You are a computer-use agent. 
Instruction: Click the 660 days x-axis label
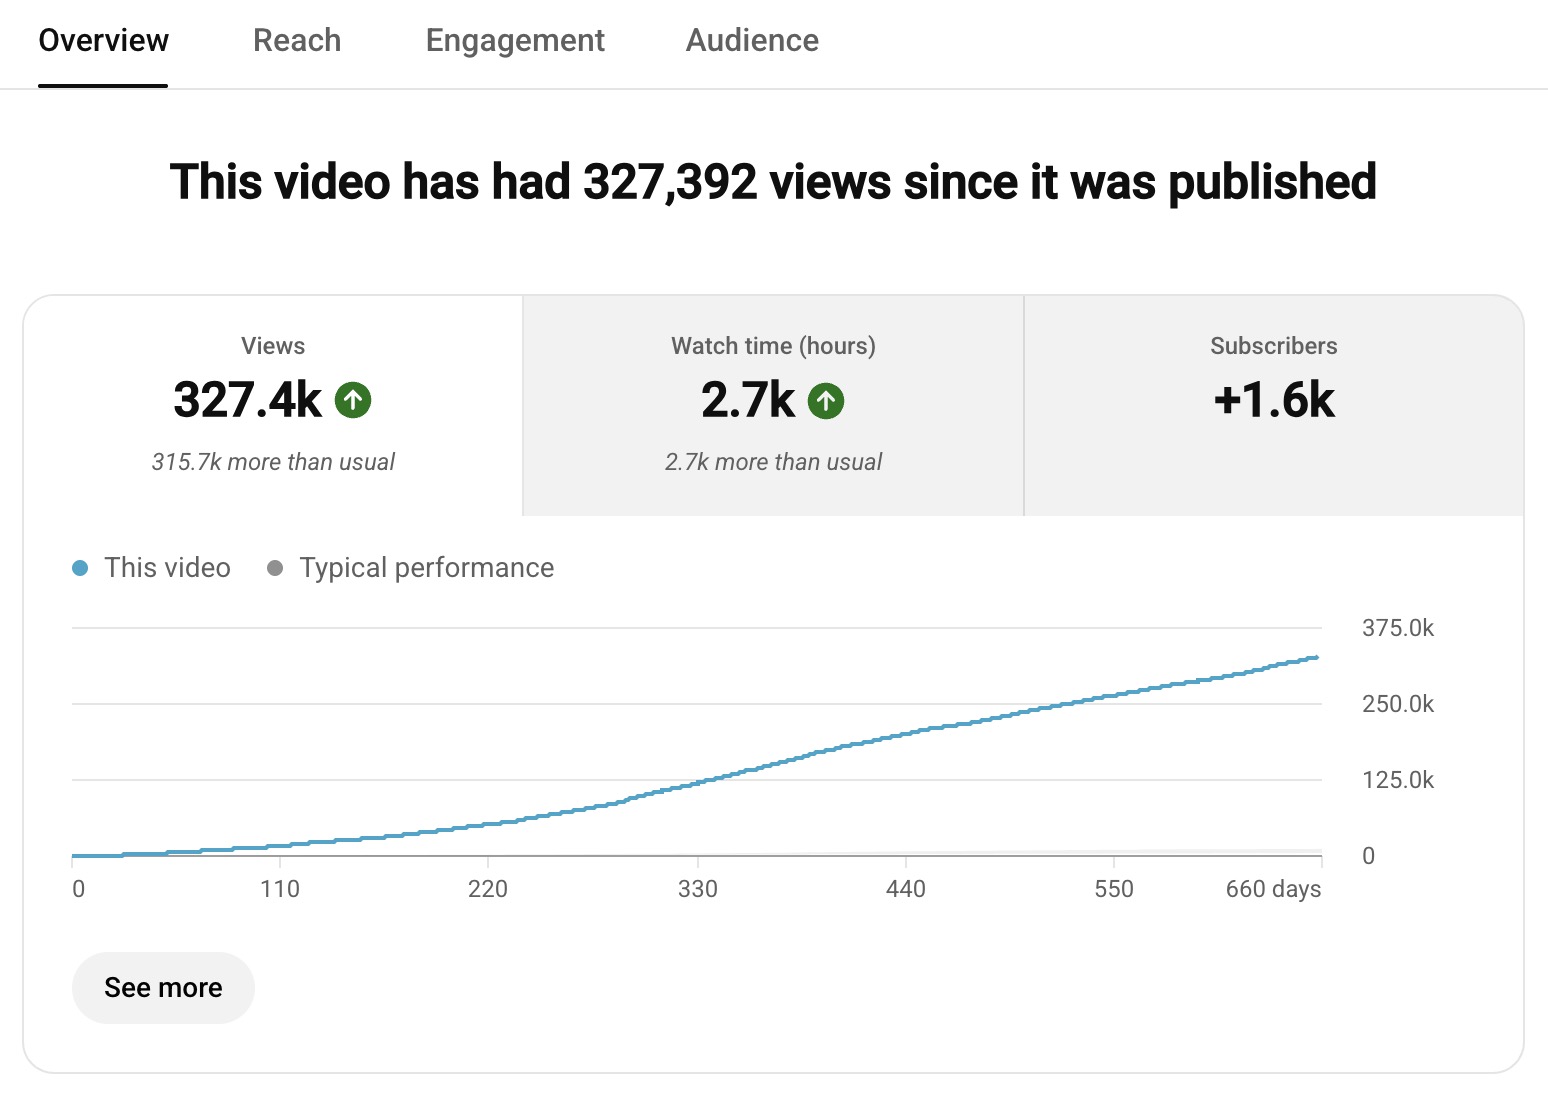(1273, 889)
